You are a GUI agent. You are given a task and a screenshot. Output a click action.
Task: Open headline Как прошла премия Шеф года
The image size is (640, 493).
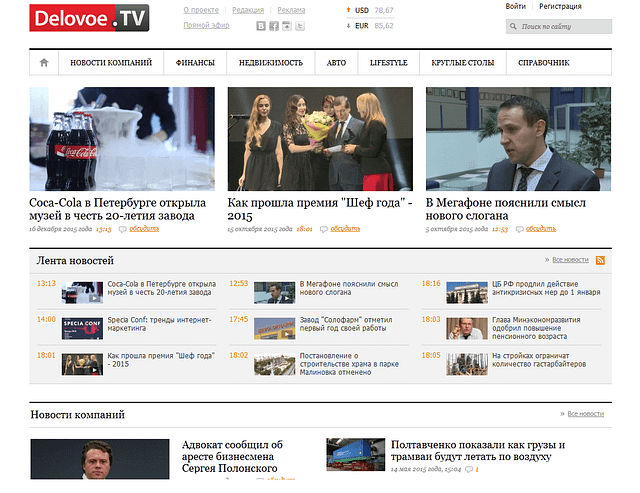pos(320,209)
